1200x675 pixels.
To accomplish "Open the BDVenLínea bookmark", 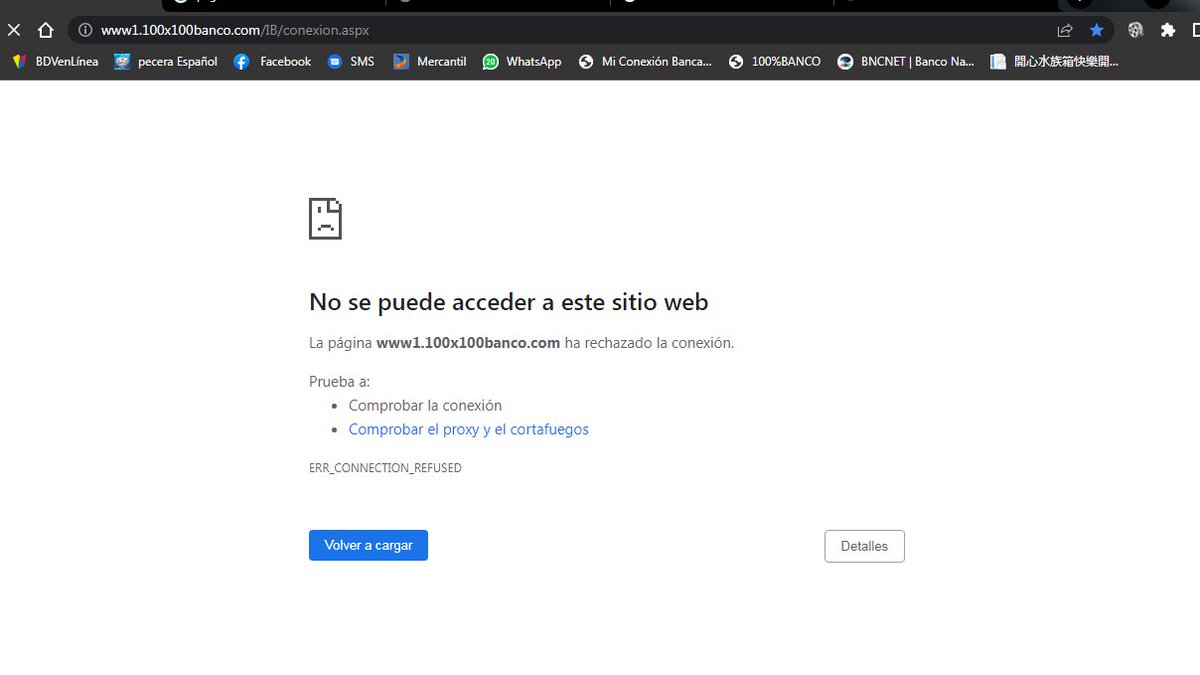I will click(55, 62).
